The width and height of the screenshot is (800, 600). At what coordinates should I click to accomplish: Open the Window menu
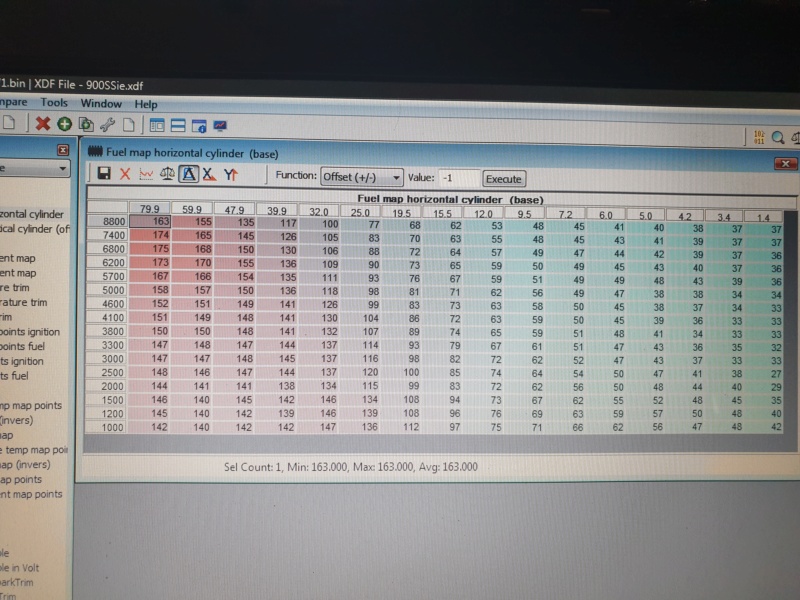pos(101,104)
